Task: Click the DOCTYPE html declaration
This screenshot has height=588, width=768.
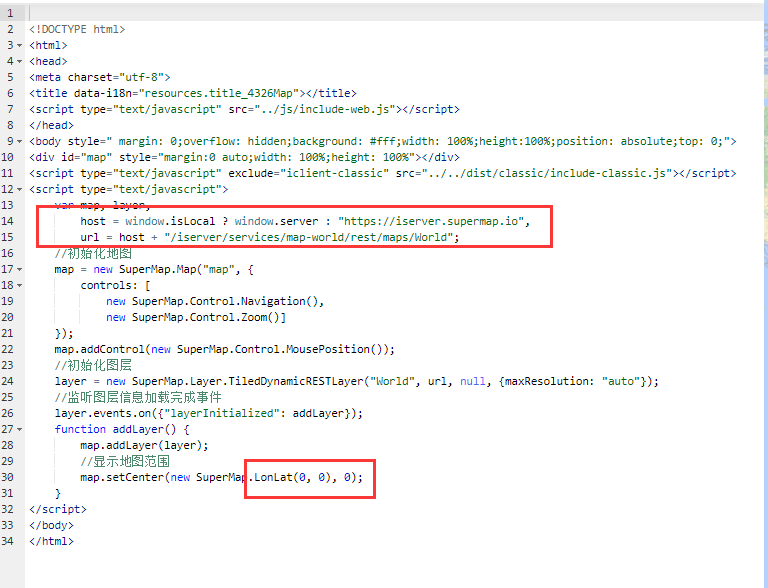Action: click(77, 29)
